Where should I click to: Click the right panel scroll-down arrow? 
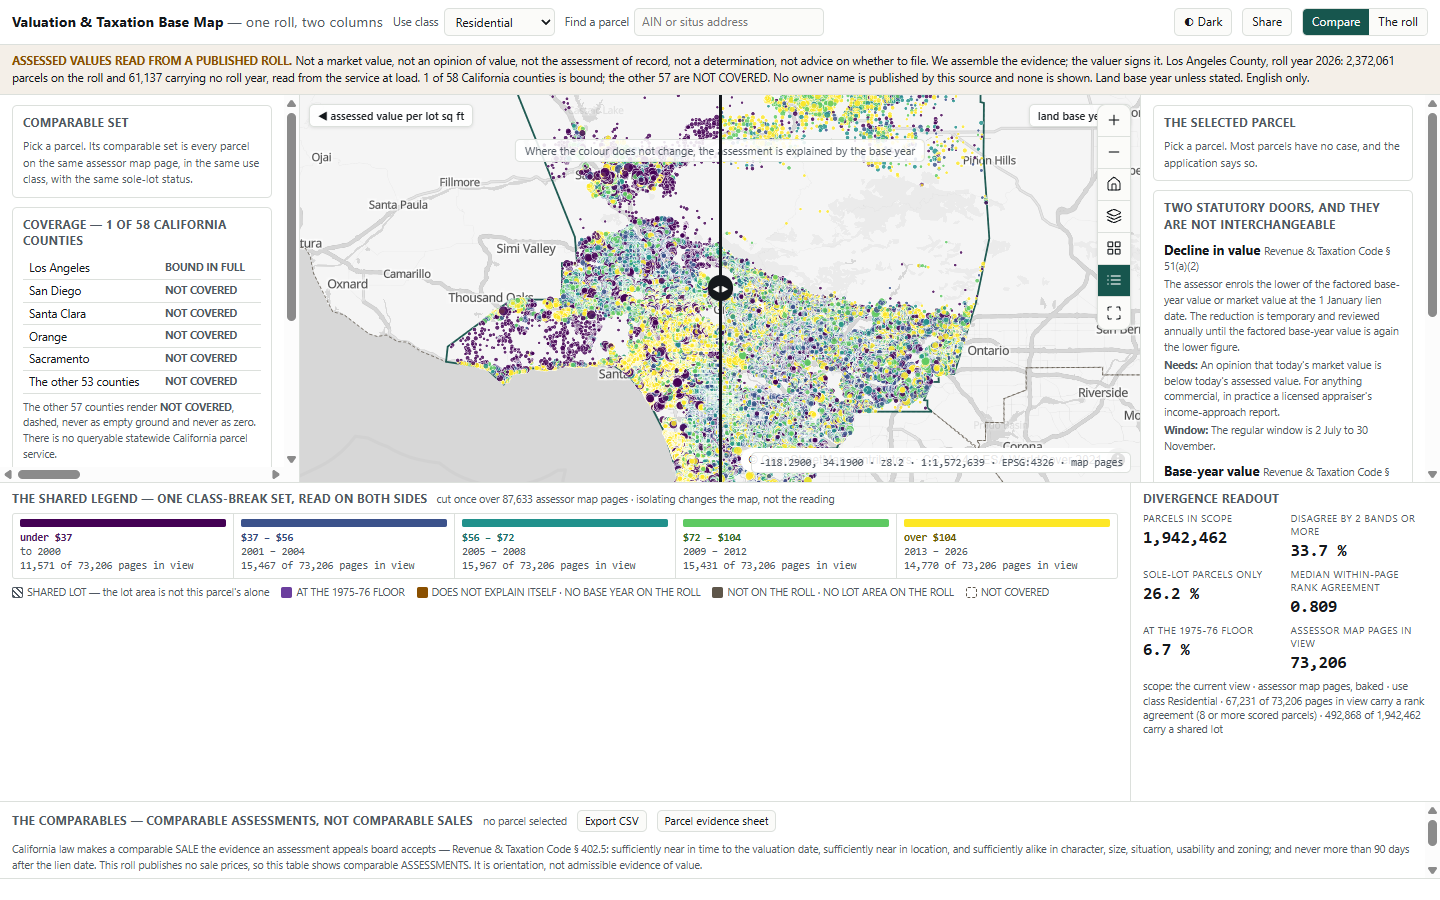1432,475
